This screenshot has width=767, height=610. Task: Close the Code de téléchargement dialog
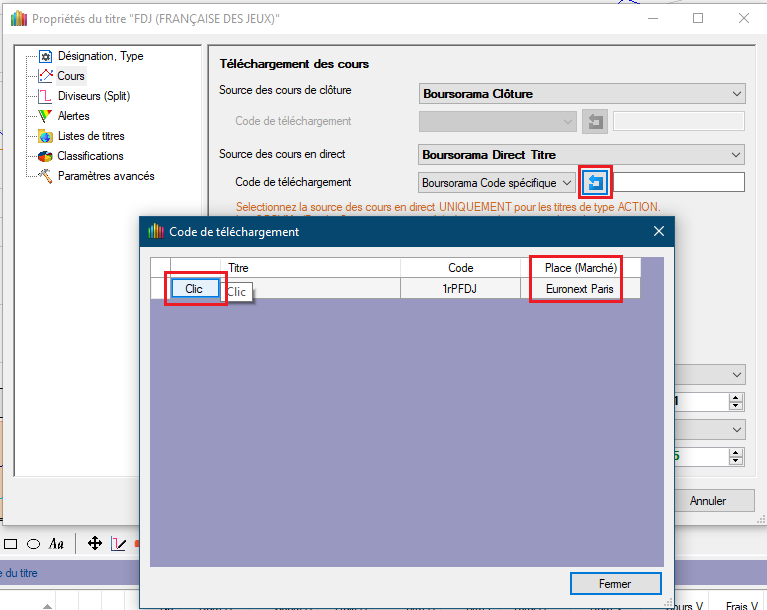659,232
